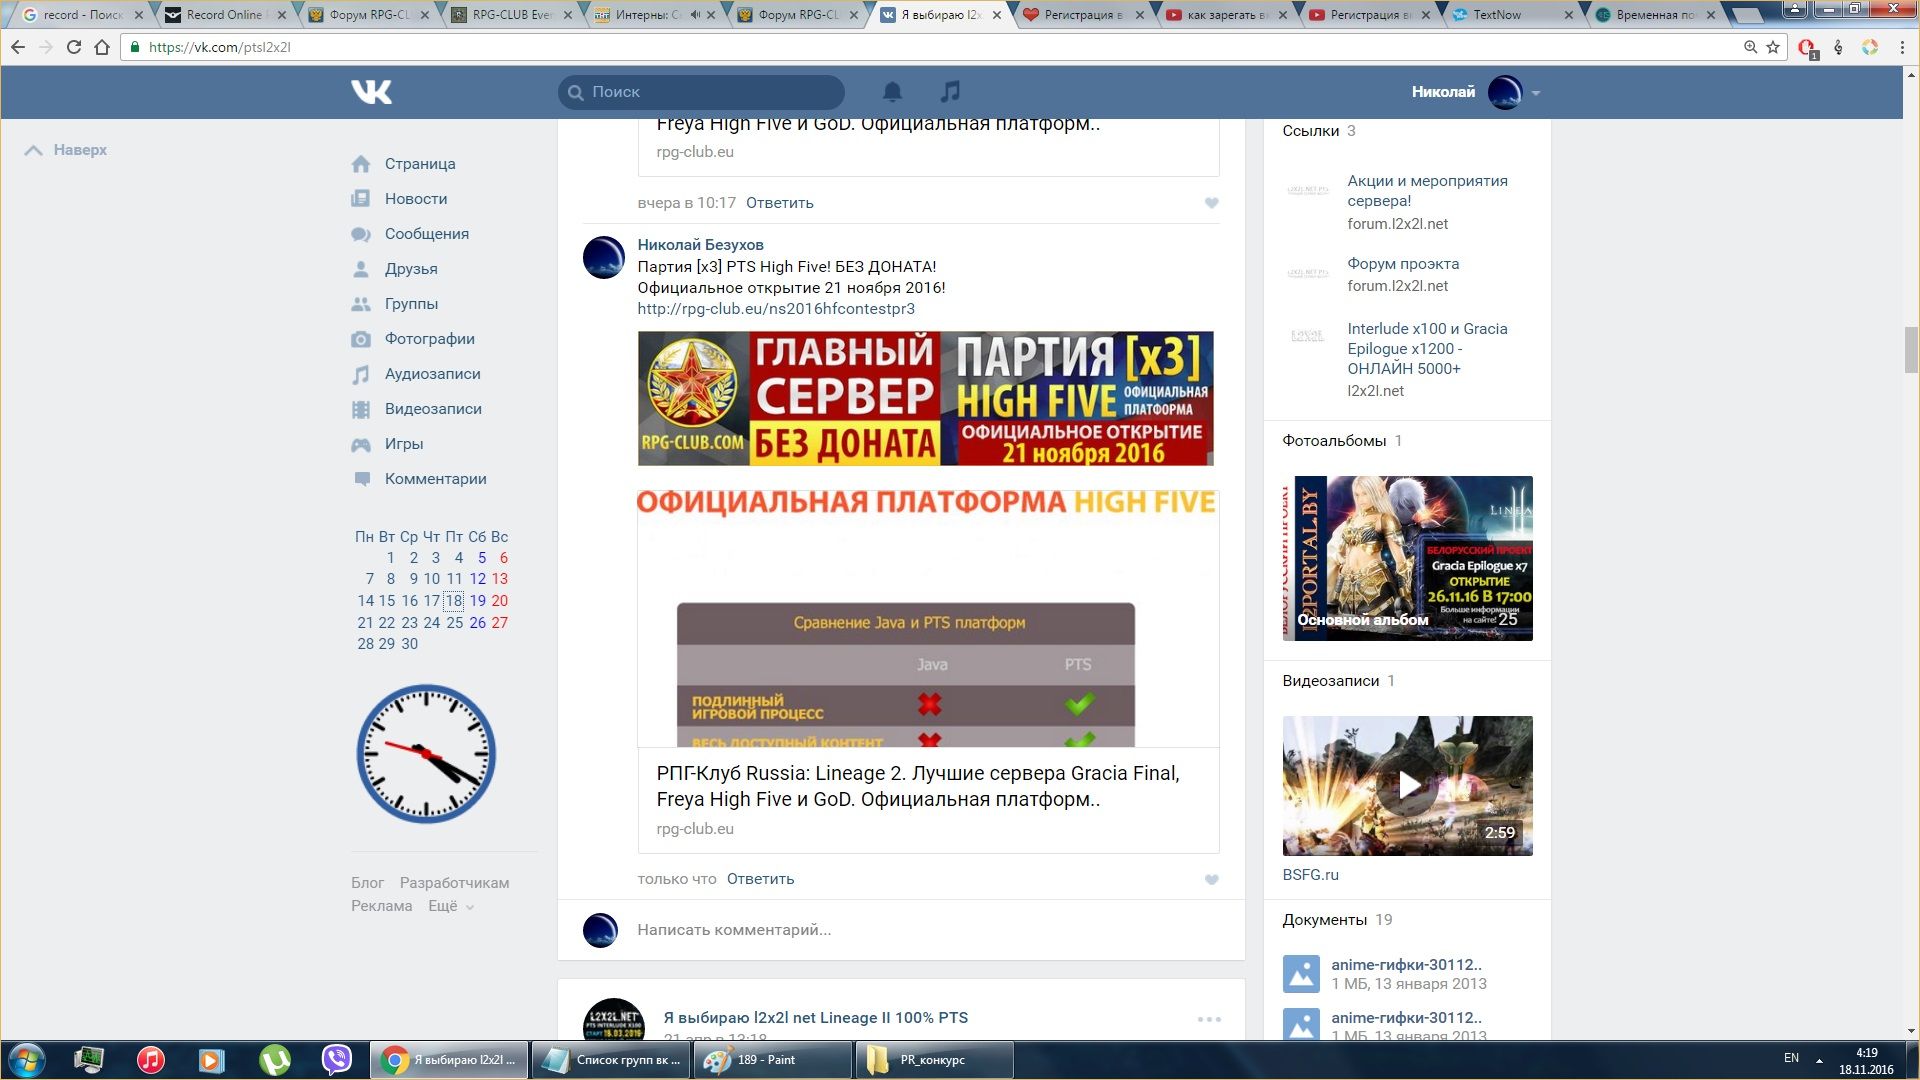Switch to Временная почта browser tab

1655,15
